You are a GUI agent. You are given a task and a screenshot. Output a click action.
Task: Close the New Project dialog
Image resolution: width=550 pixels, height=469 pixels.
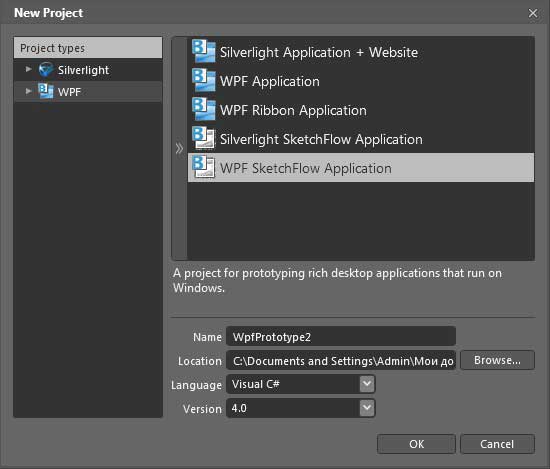pos(533,13)
